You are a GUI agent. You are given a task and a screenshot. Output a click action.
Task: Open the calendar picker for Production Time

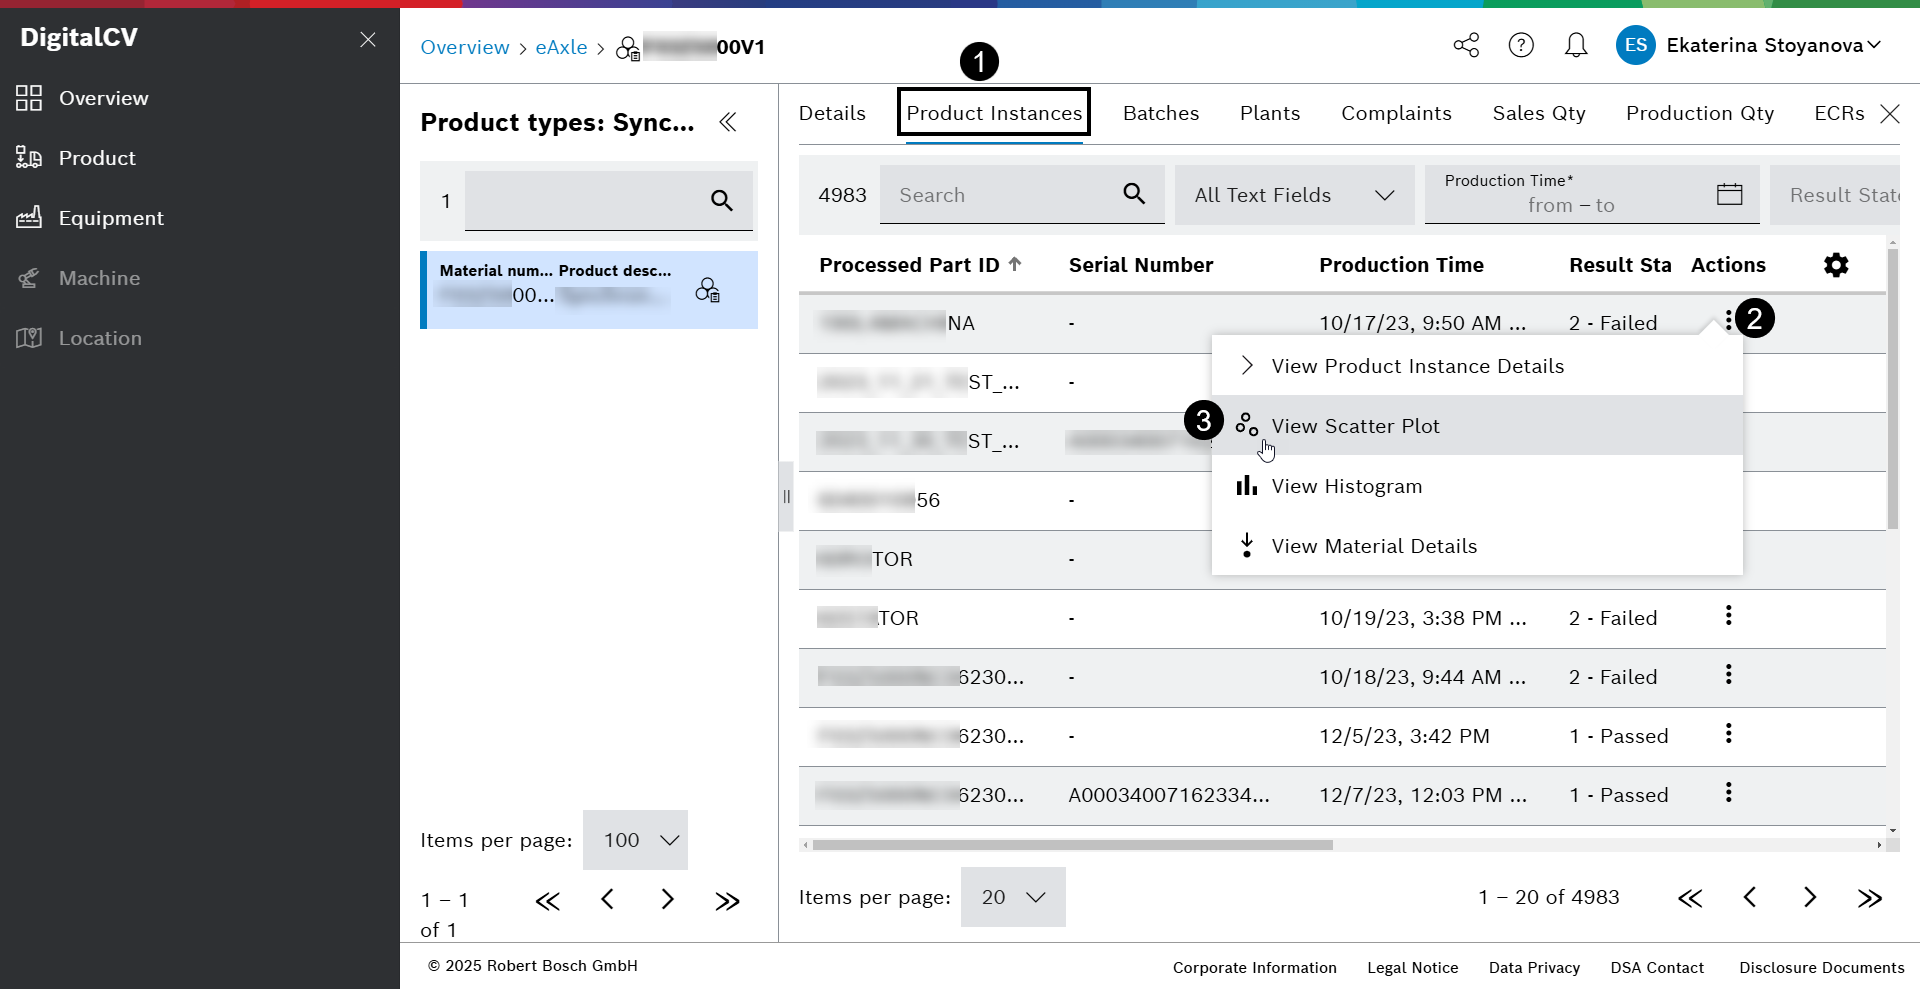(x=1729, y=194)
